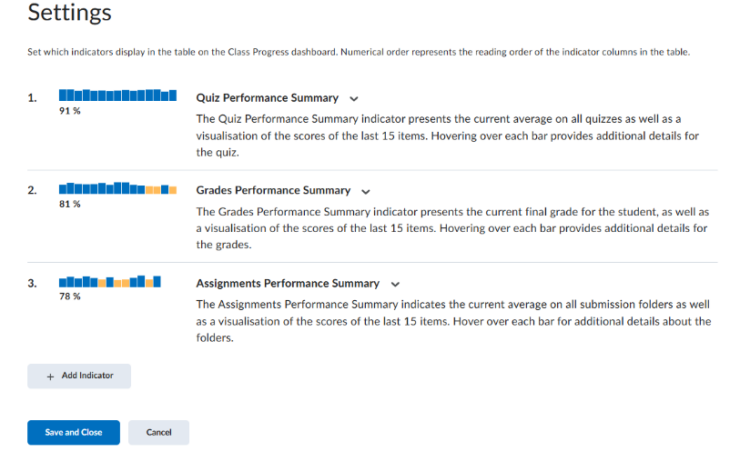Cancel the settings changes
The image size is (740, 472).
158,432
